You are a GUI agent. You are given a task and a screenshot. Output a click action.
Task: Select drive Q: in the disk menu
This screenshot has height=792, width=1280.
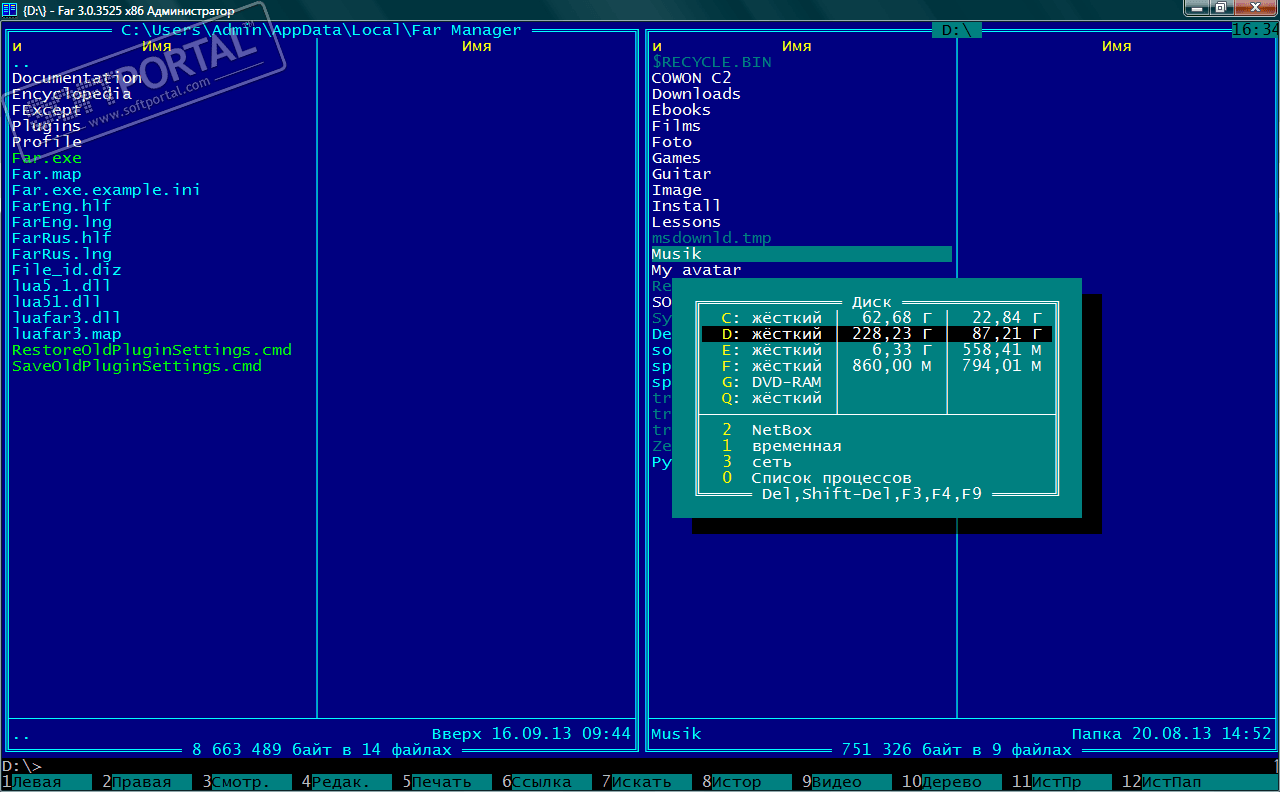coord(877,398)
